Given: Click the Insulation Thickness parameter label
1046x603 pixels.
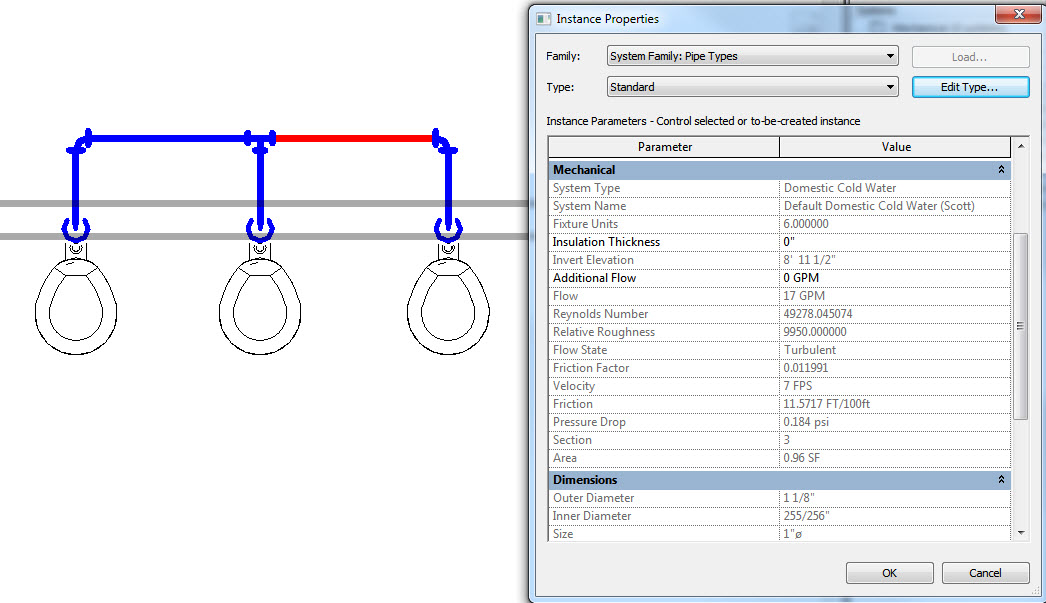Looking at the screenshot, I should click(606, 242).
